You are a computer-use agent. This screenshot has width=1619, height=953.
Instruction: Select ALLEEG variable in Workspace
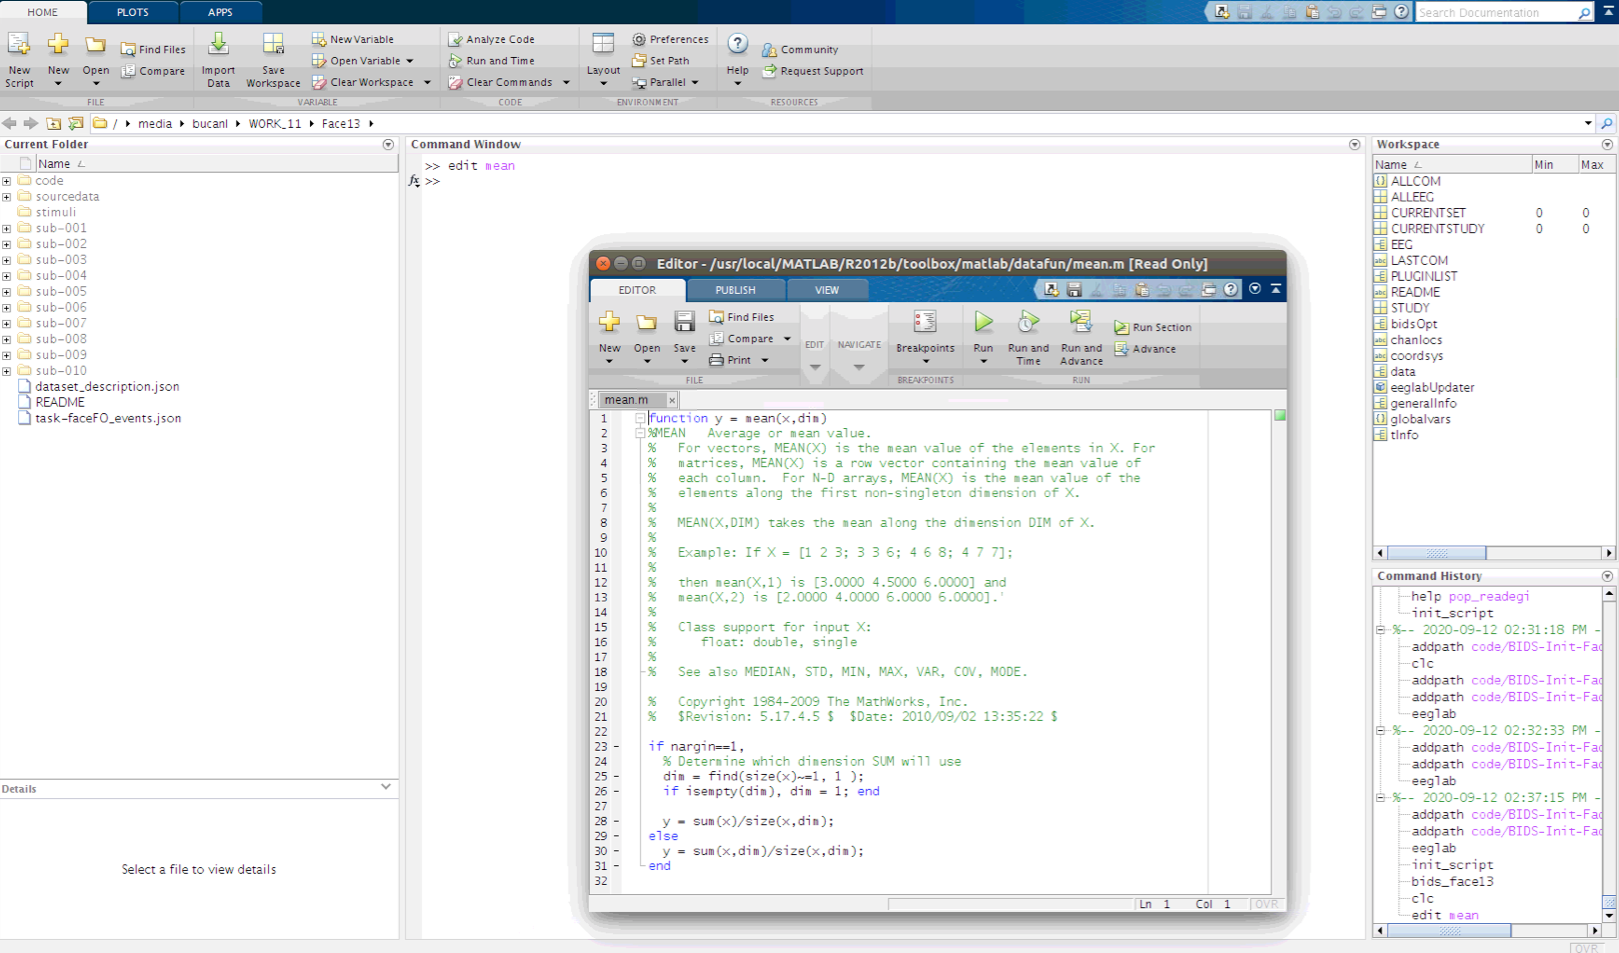click(1412, 197)
